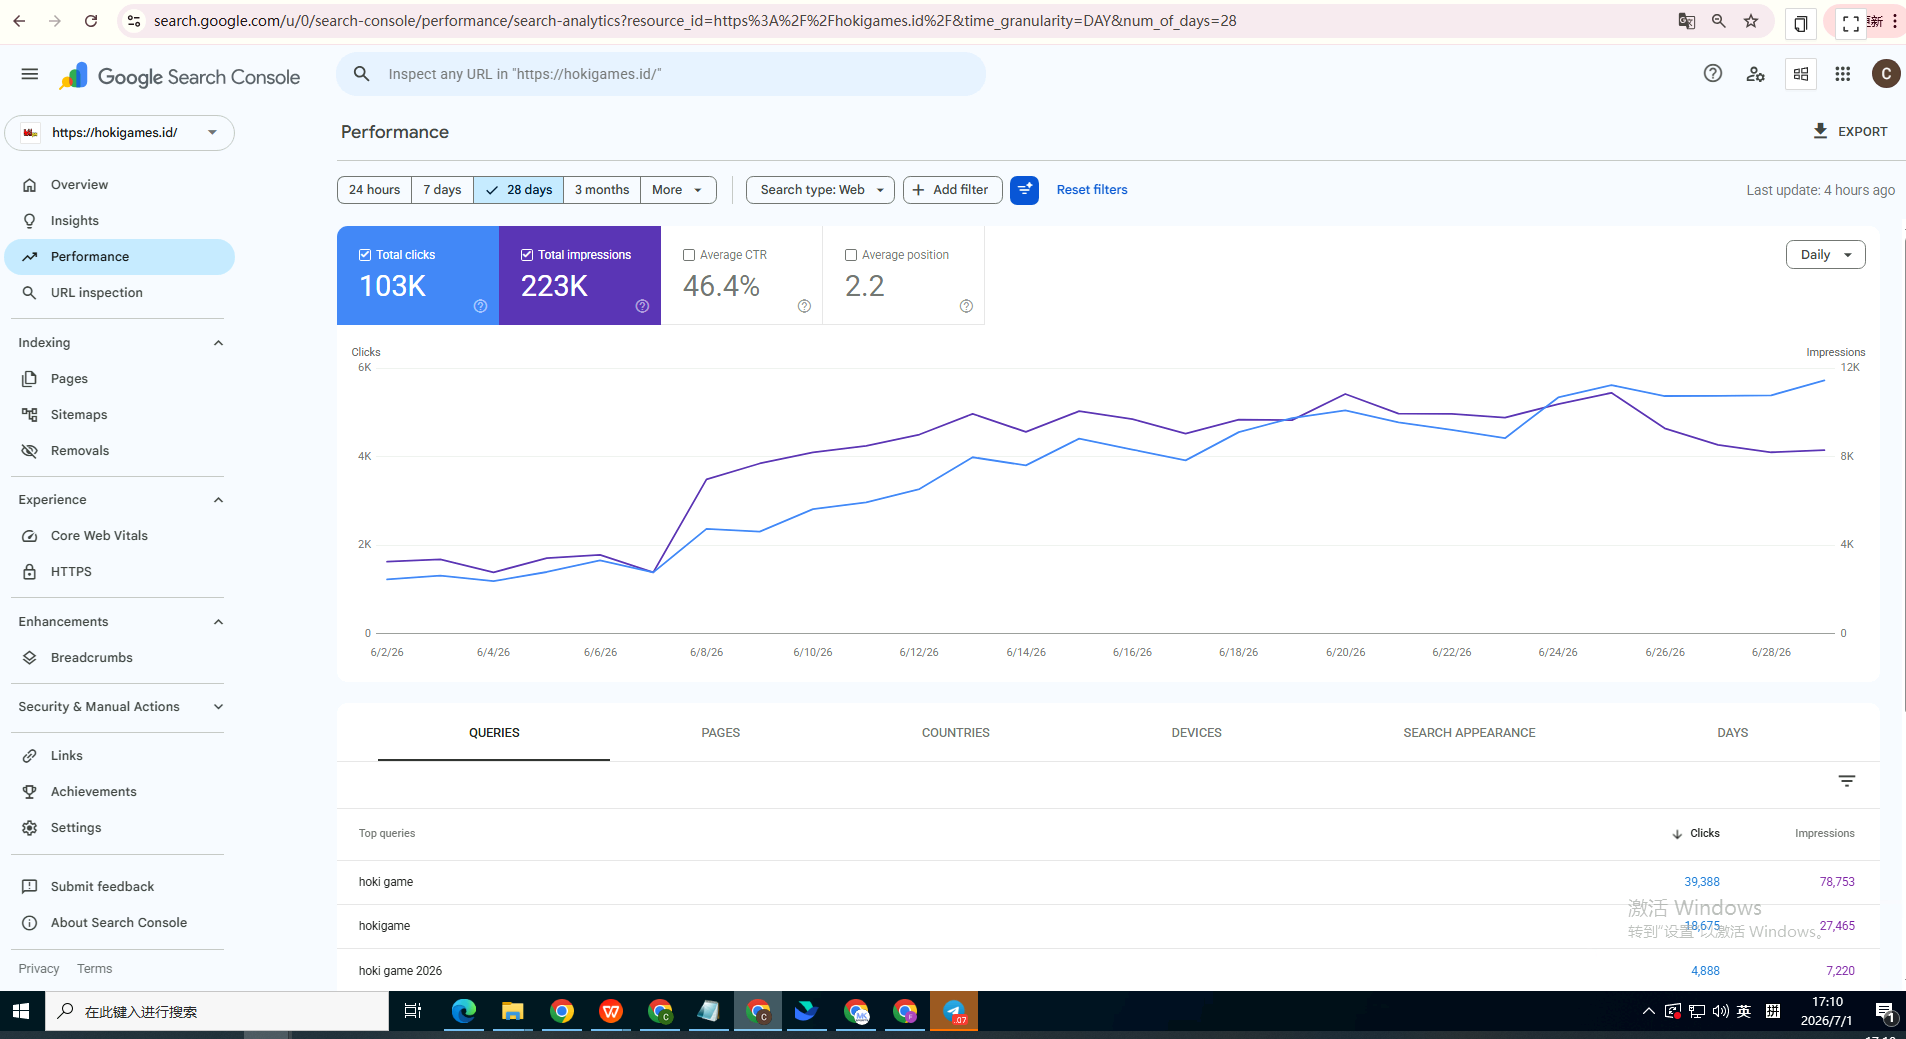Switch to the QUERIES tab

(x=494, y=733)
